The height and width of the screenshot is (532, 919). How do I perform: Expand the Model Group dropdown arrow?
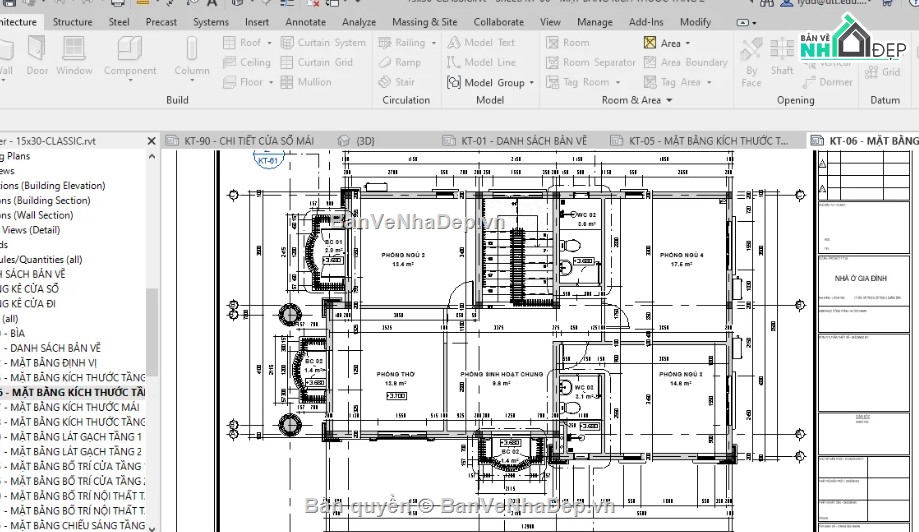pyautogui.click(x=532, y=83)
